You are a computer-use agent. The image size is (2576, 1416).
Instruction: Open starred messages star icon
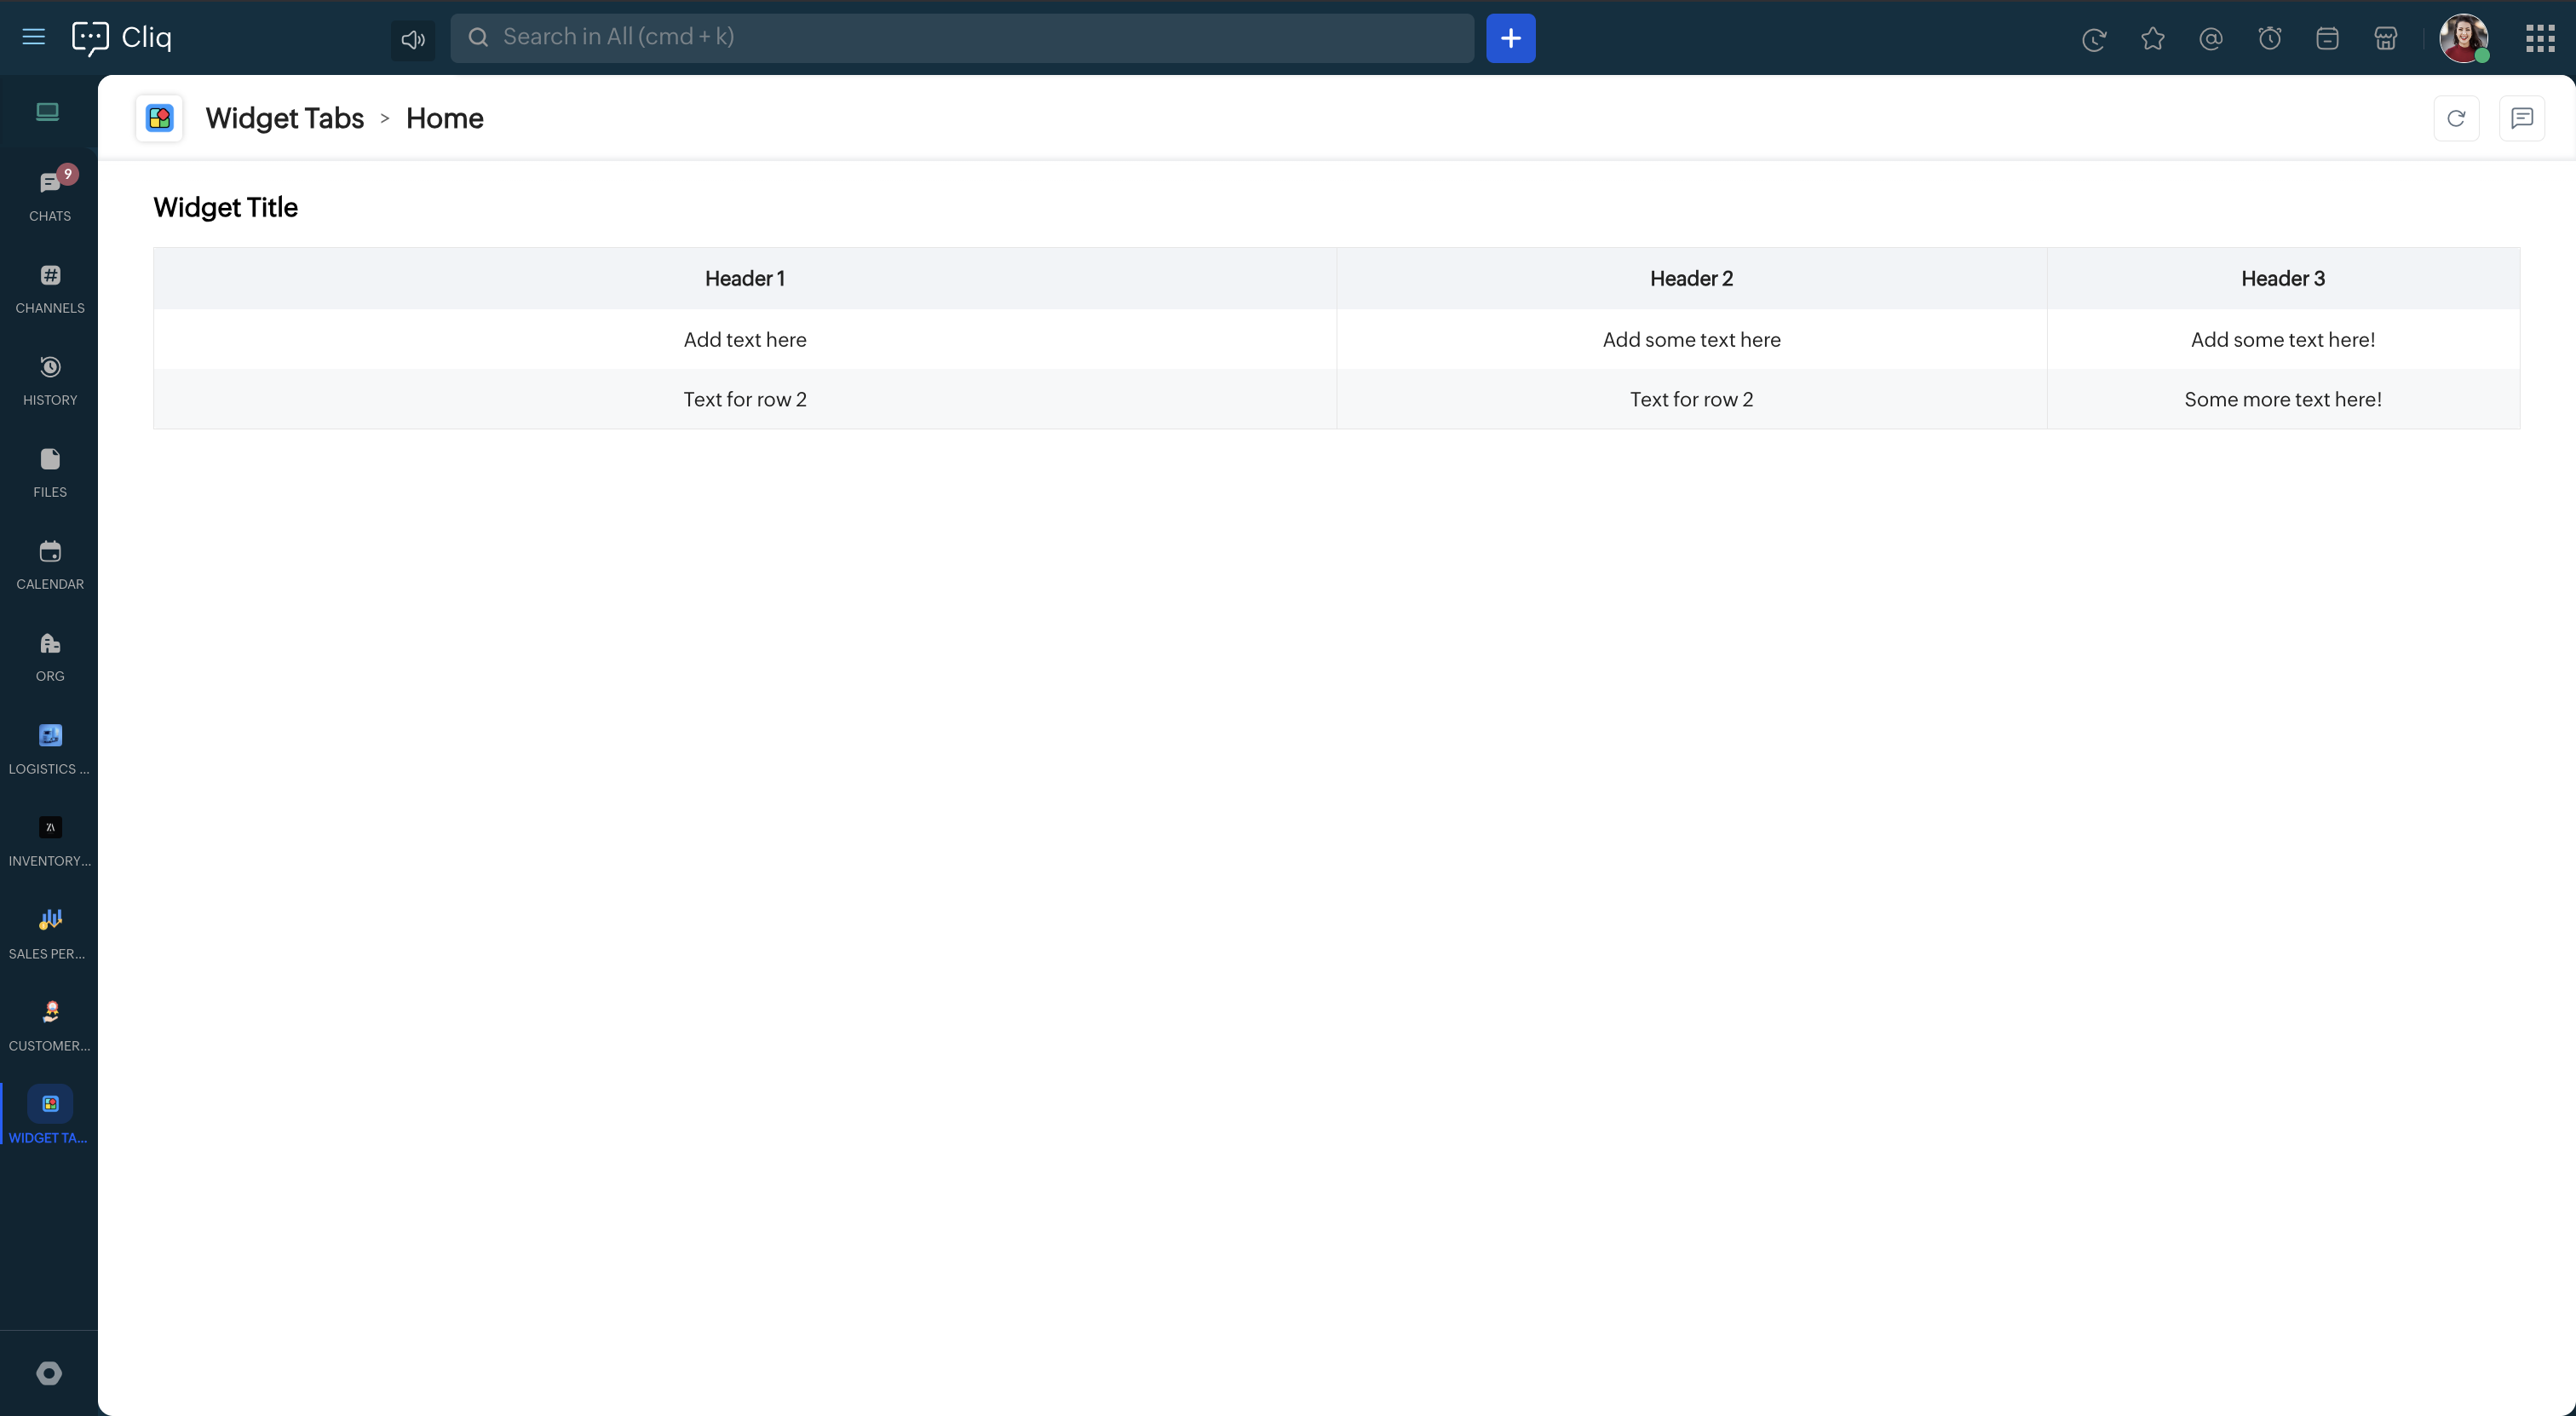pyautogui.click(x=2152, y=39)
